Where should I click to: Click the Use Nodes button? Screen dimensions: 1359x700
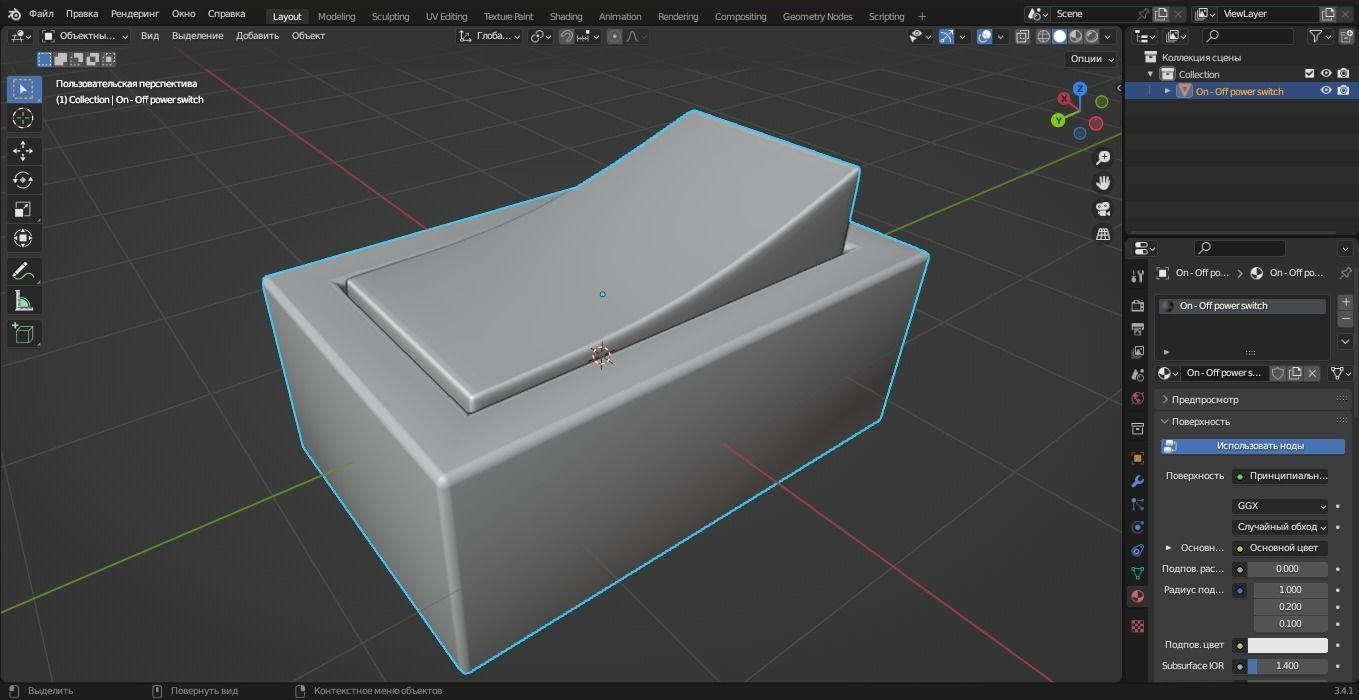pyautogui.click(x=1253, y=446)
